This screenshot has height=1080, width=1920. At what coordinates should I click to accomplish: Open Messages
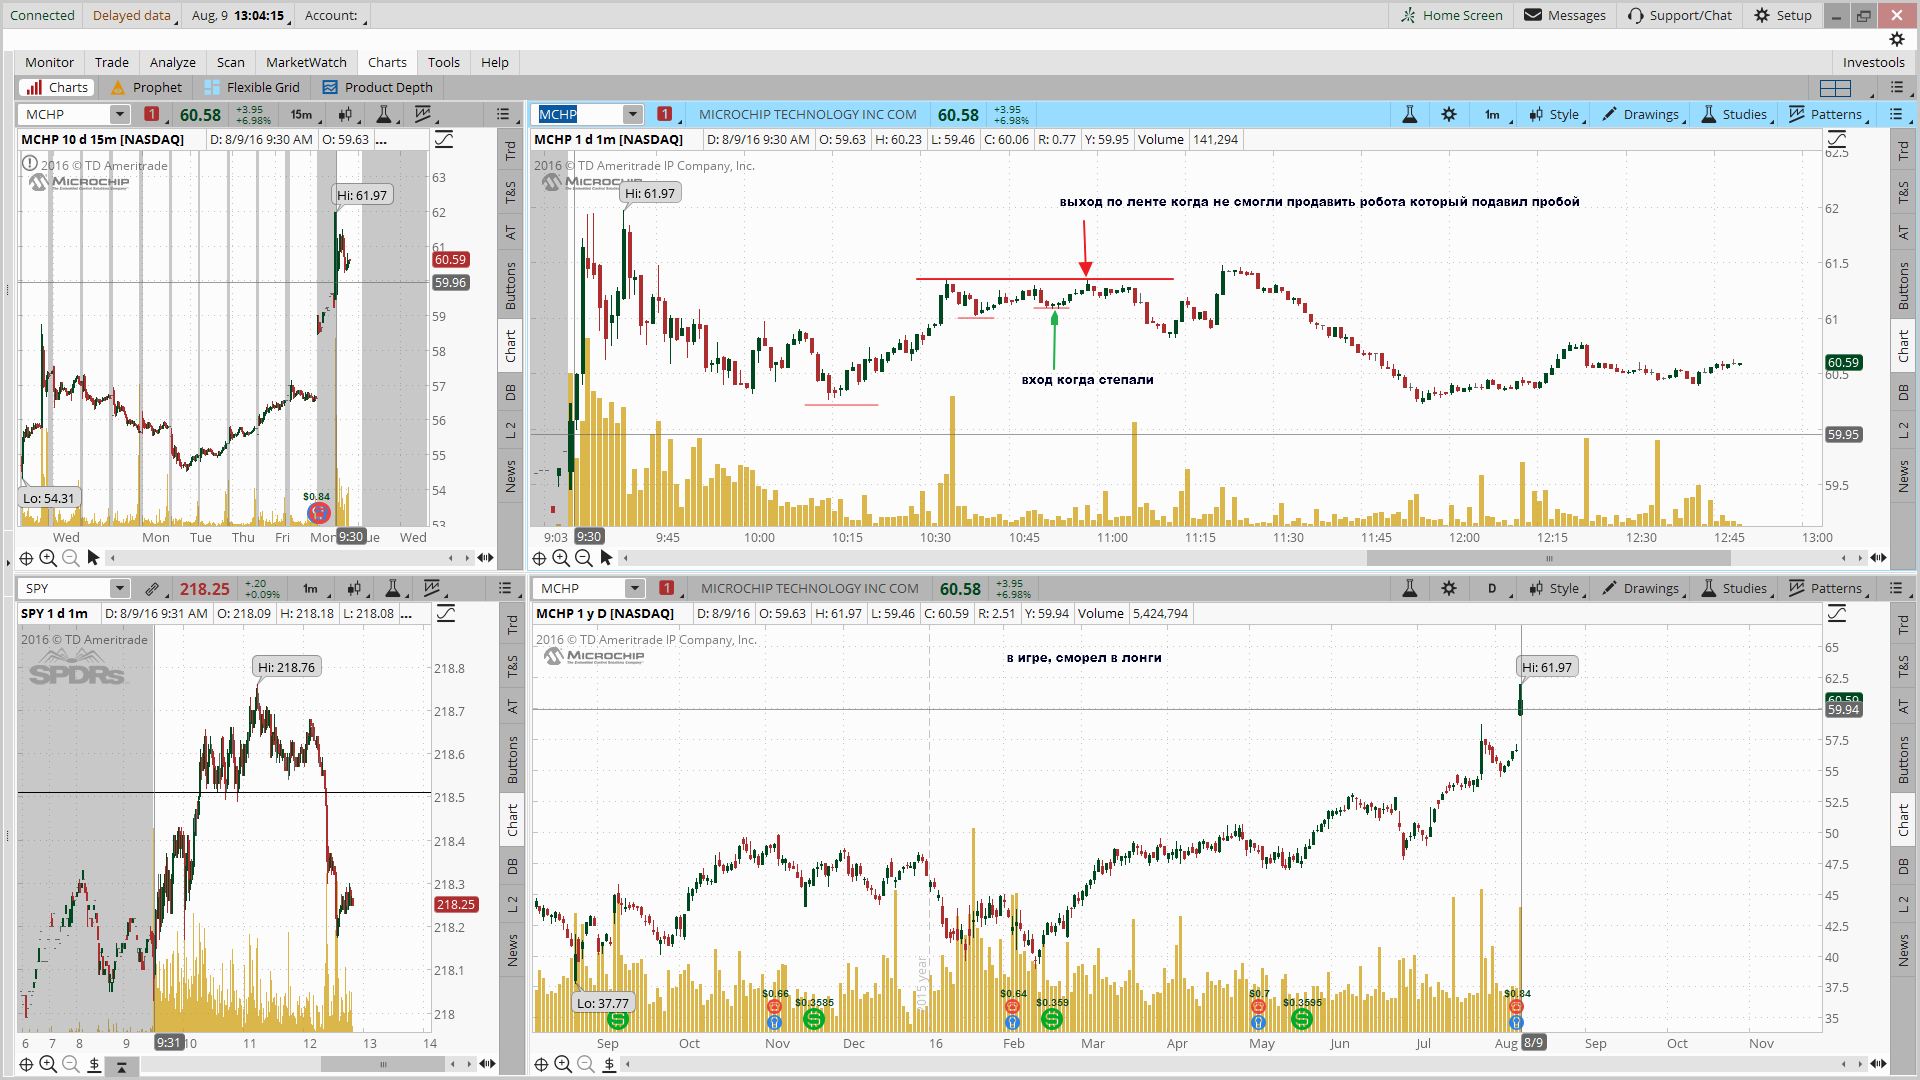1565,15
